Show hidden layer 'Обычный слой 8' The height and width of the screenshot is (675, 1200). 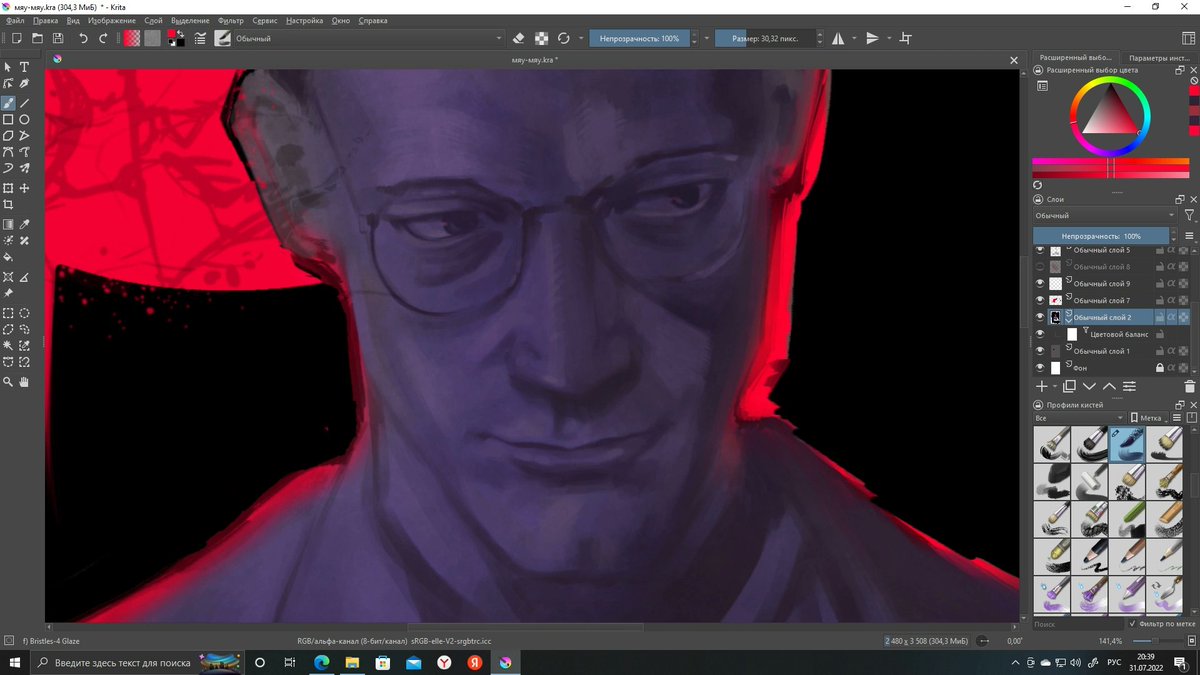pyautogui.click(x=1040, y=267)
